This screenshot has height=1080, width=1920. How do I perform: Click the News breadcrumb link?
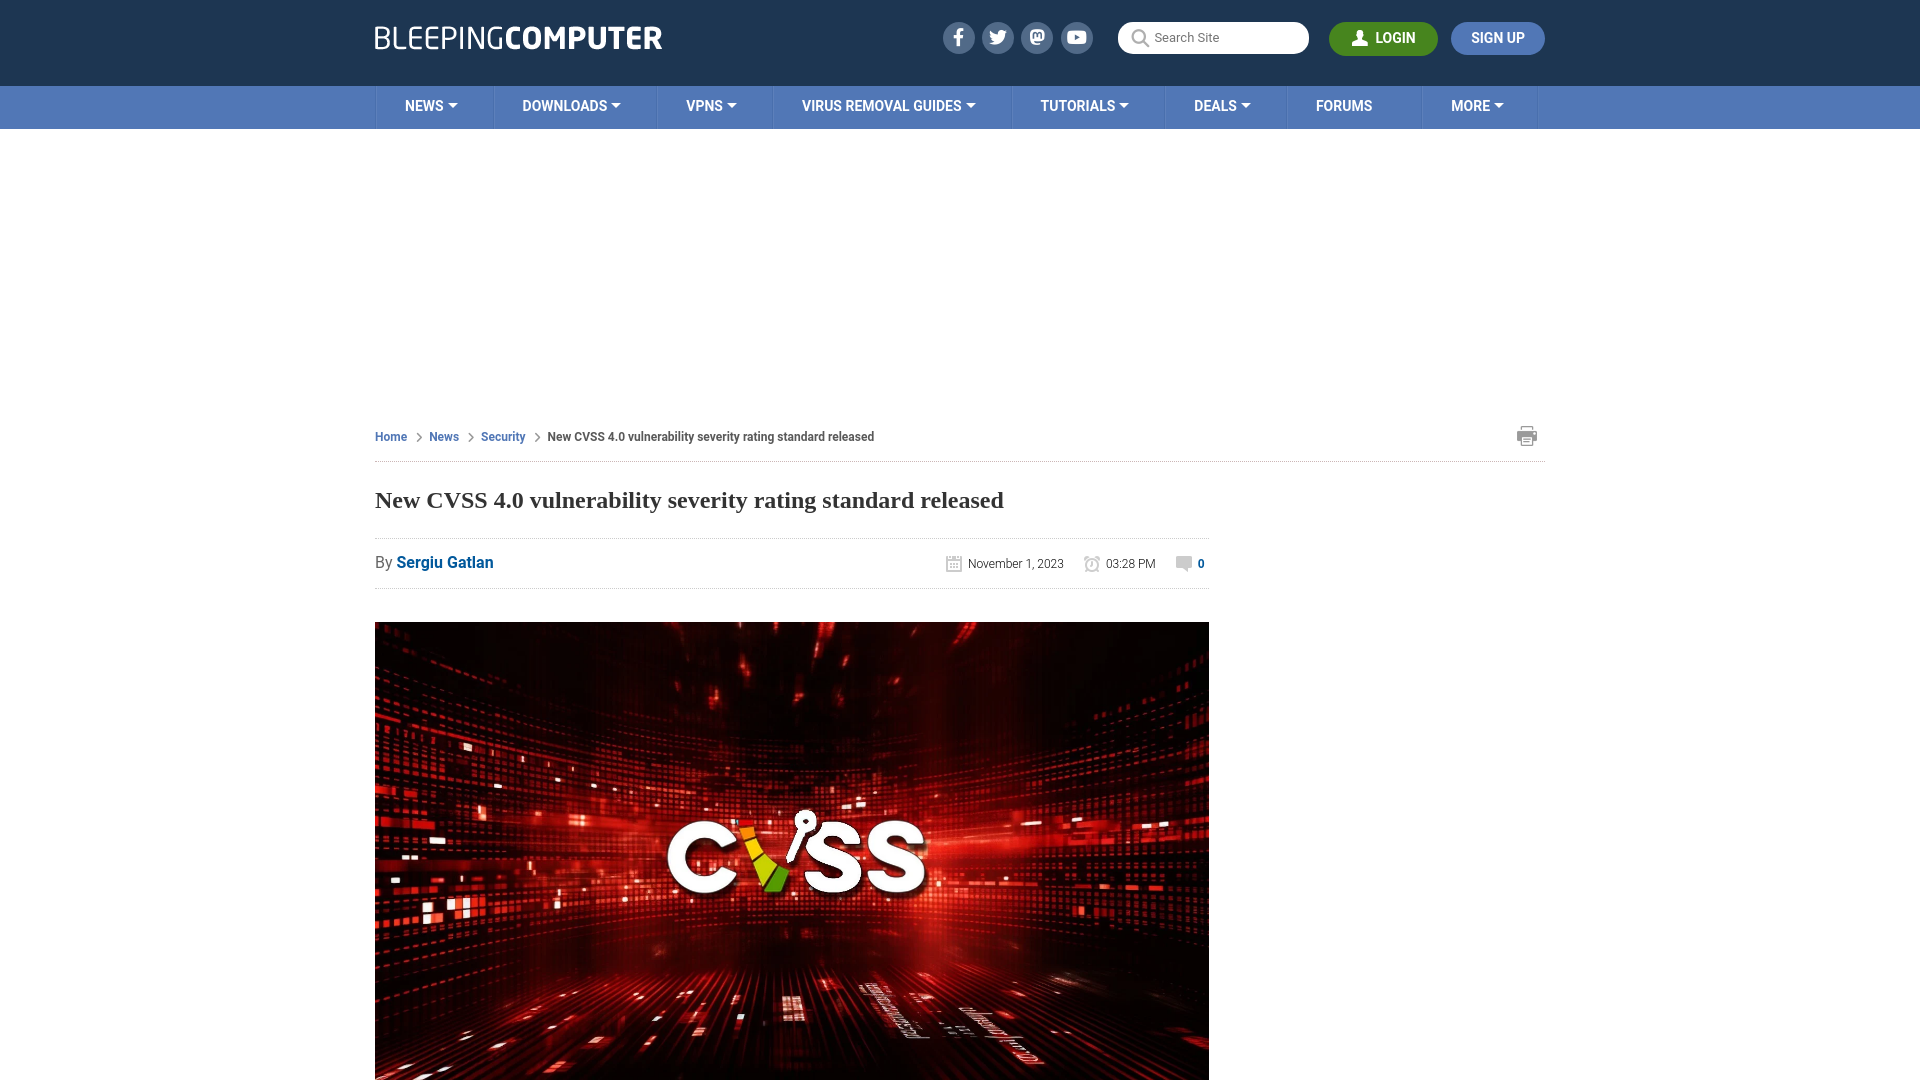[x=443, y=436]
